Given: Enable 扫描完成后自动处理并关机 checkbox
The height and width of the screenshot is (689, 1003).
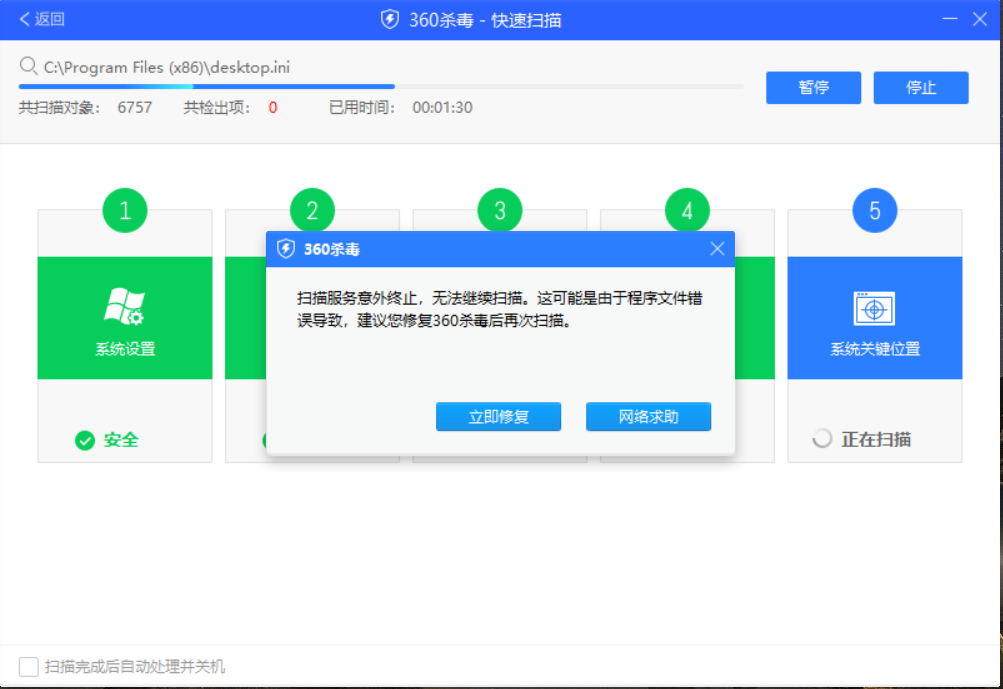Looking at the screenshot, I should coord(29,666).
